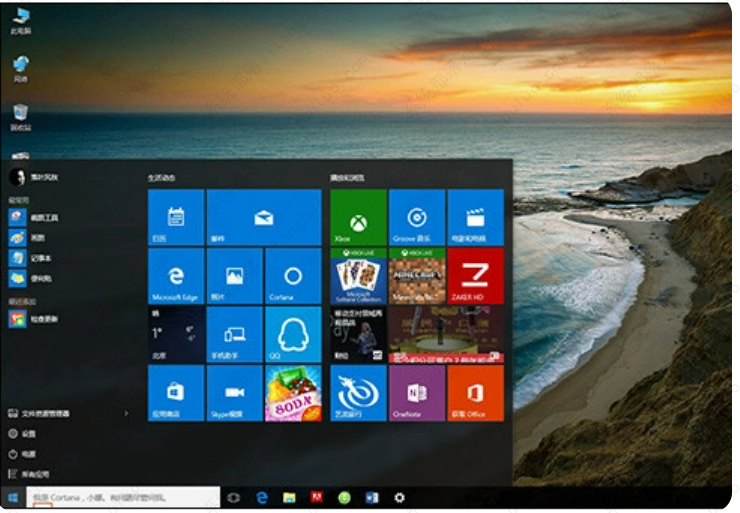The height and width of the screenshot is (513, 740).
Task: Open the Store shopping bag tile
Action: (x=176, y=393)
